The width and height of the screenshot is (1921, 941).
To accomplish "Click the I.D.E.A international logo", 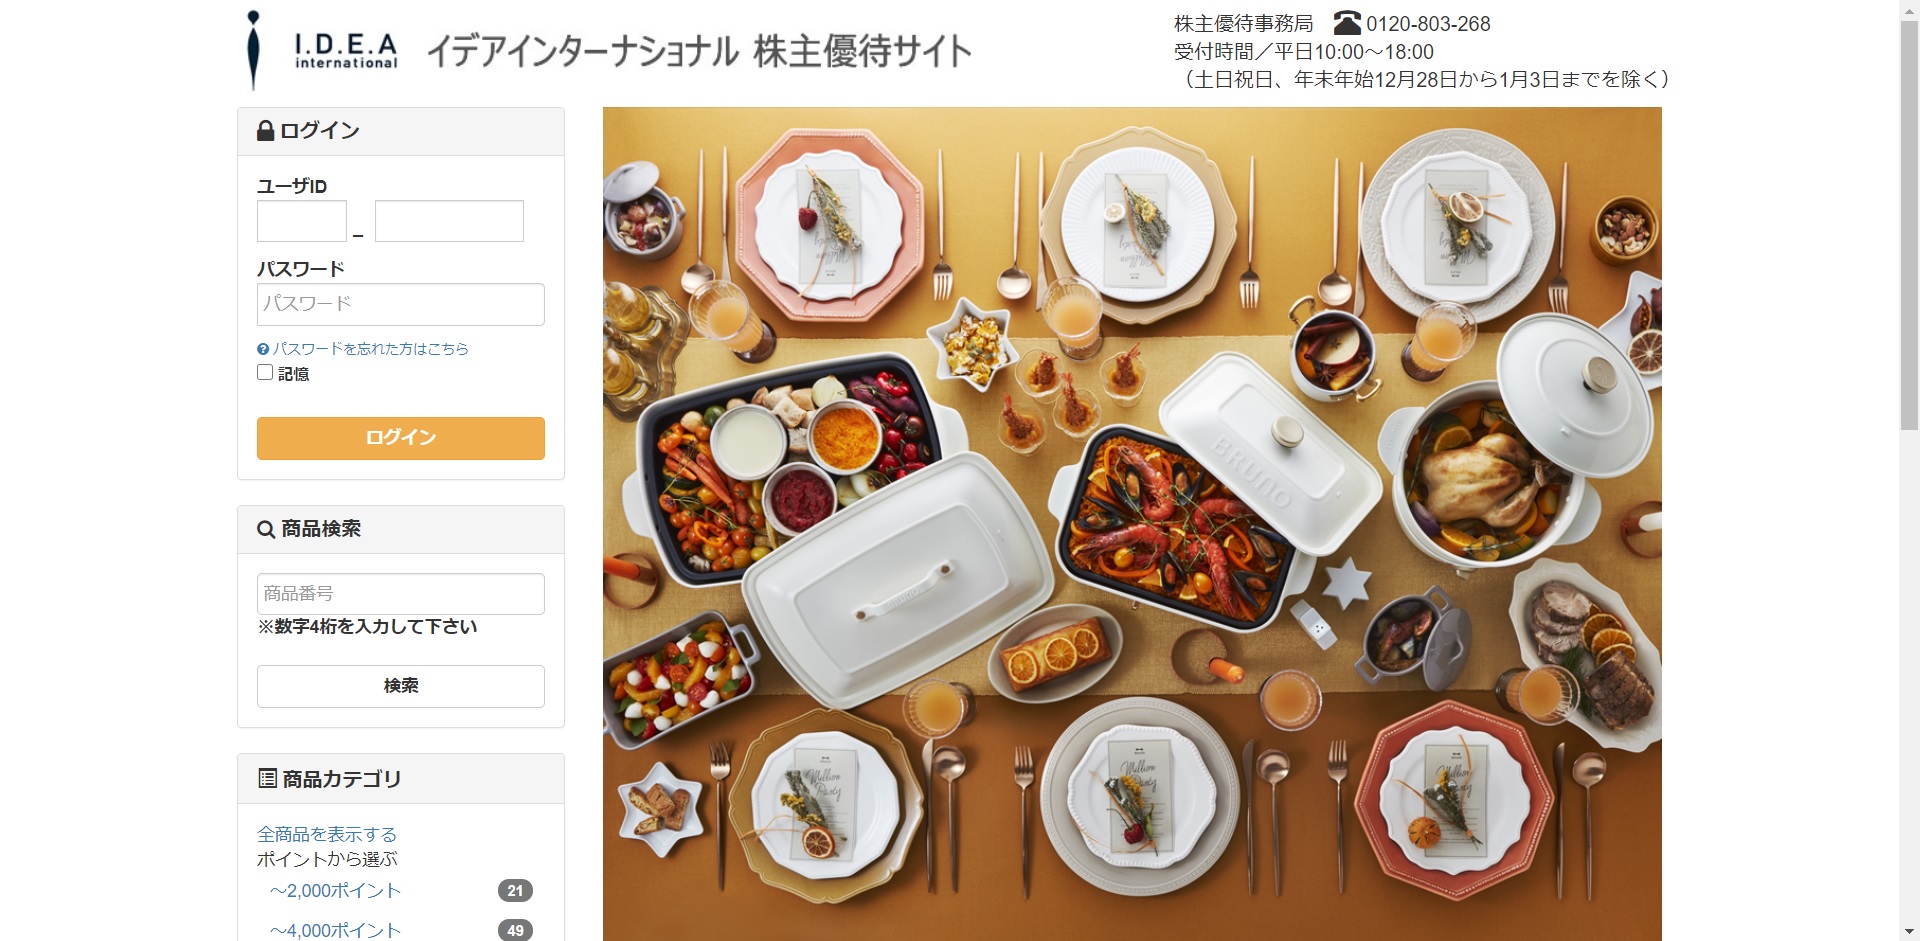I will 322,50.
